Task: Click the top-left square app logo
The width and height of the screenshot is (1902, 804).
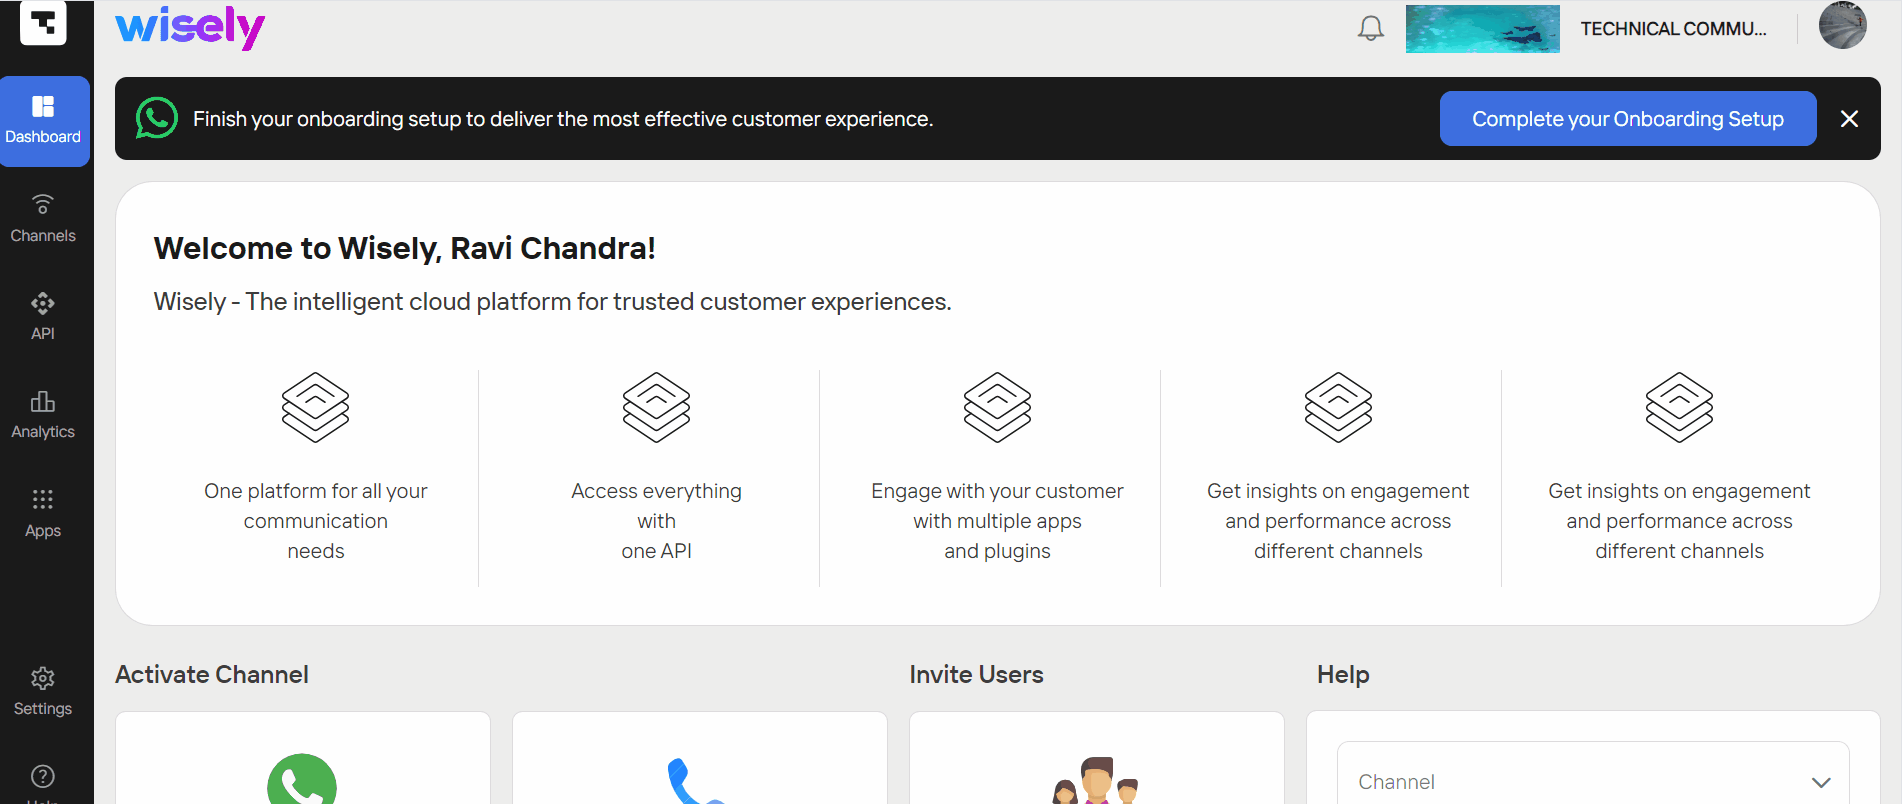Action: [43, 22]
